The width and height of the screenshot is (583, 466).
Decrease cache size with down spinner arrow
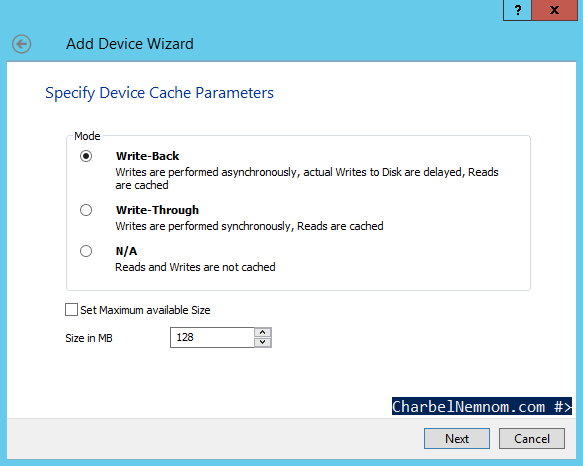tap(263, 342)
